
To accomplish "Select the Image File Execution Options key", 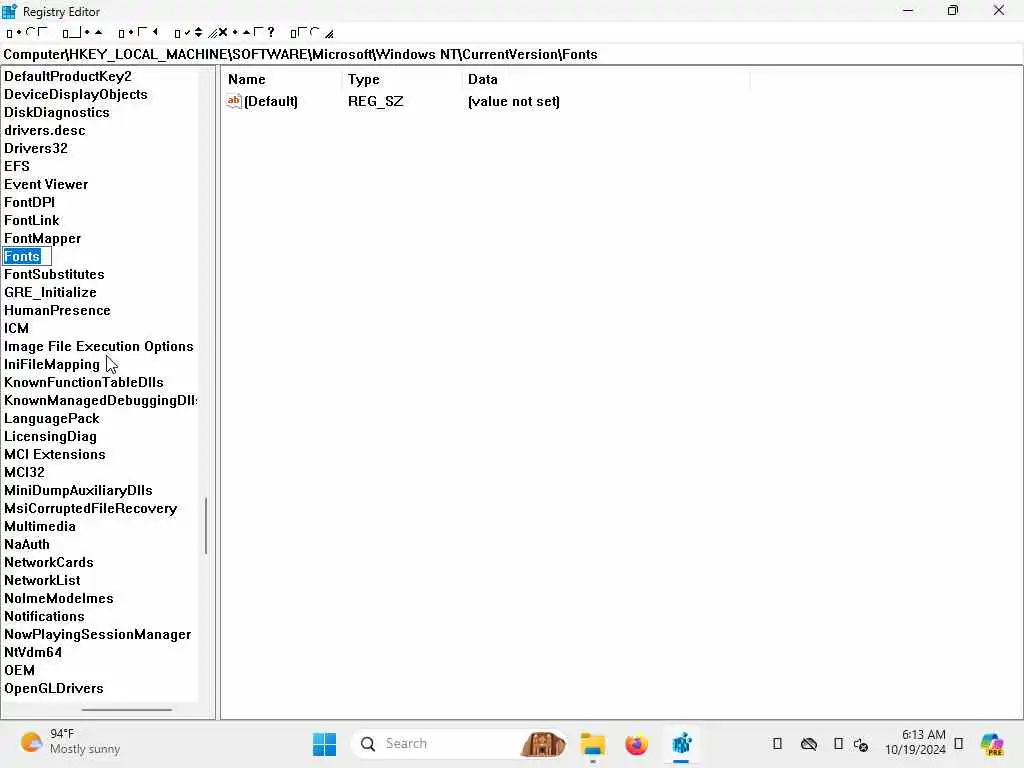I will click(99, 346).
